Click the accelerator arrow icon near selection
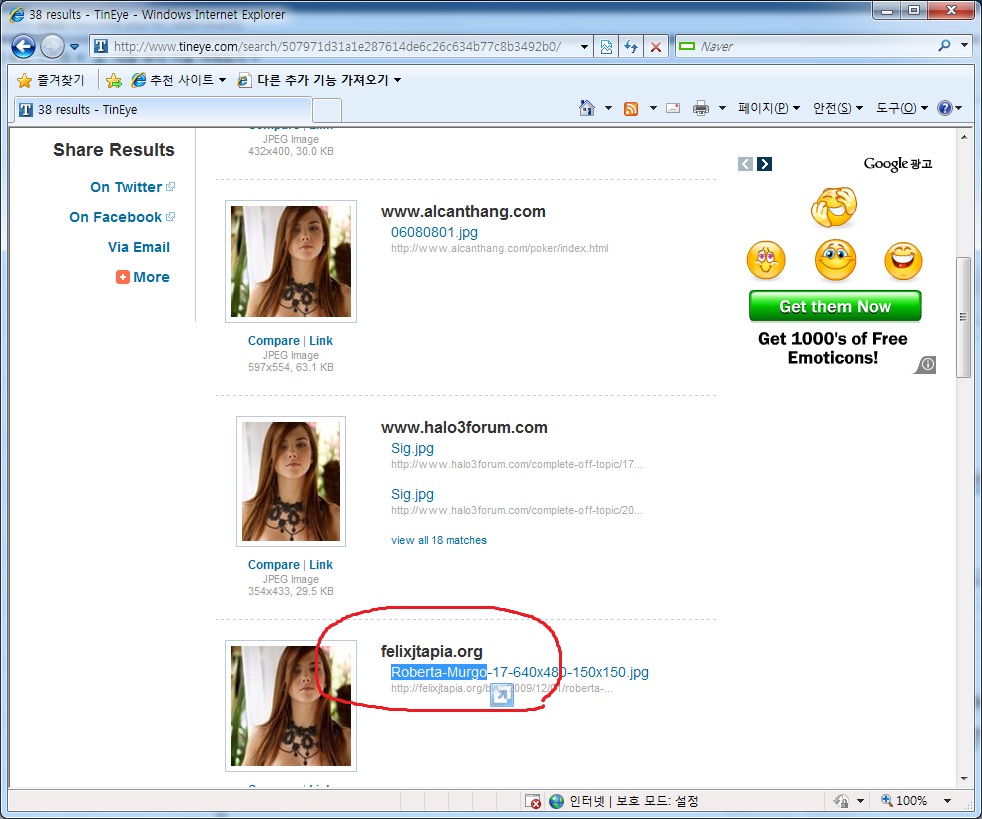 502,695
